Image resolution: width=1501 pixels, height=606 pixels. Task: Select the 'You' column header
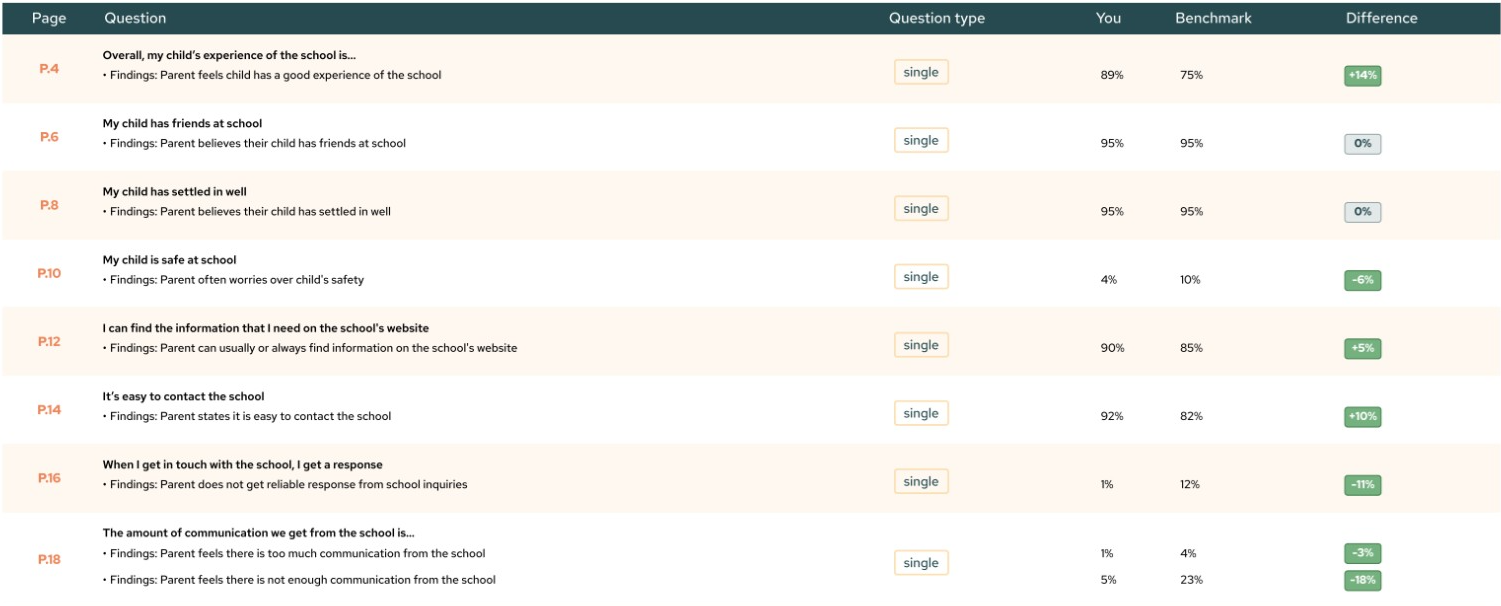click(1108, 18)
